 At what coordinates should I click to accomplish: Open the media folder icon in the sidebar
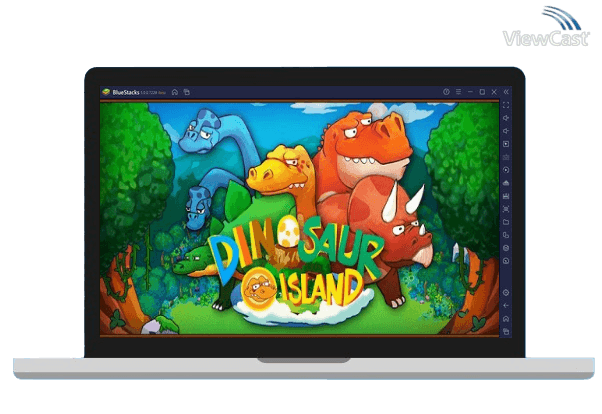tap(506, 222)
